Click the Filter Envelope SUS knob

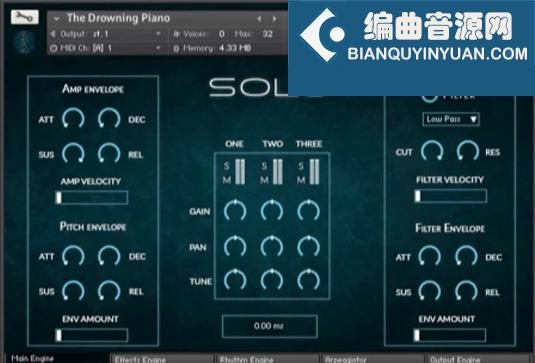click(430, 291)
